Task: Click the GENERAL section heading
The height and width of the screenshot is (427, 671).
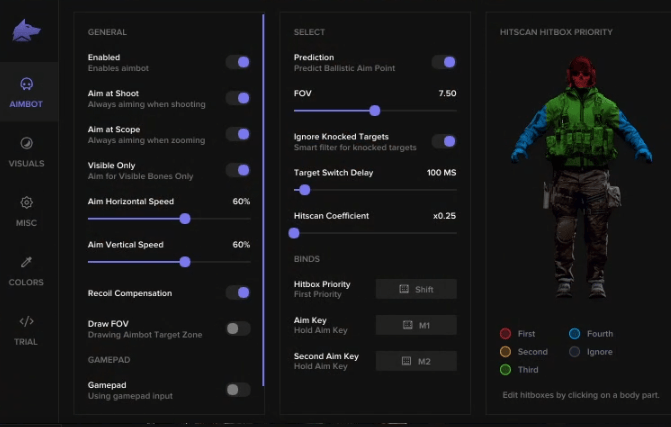Action: [x=107, y=32]
